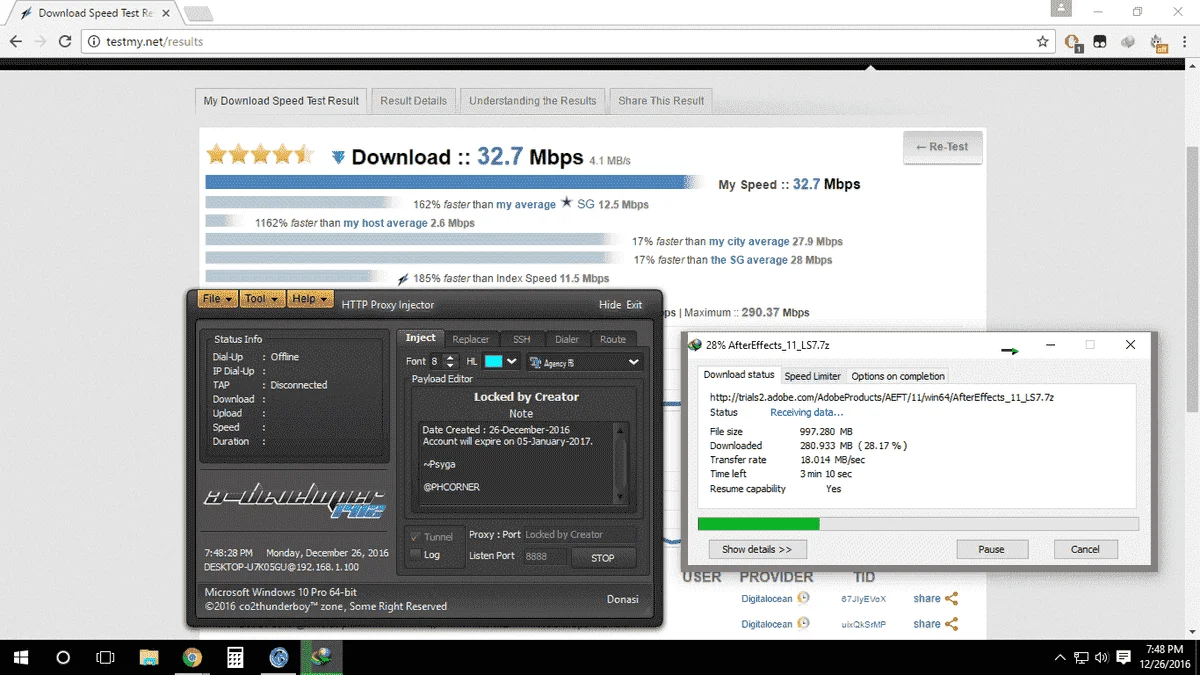Bookmark this page with the star icon
This screenshot has width=1200, height=675.
click(1043, 42)
